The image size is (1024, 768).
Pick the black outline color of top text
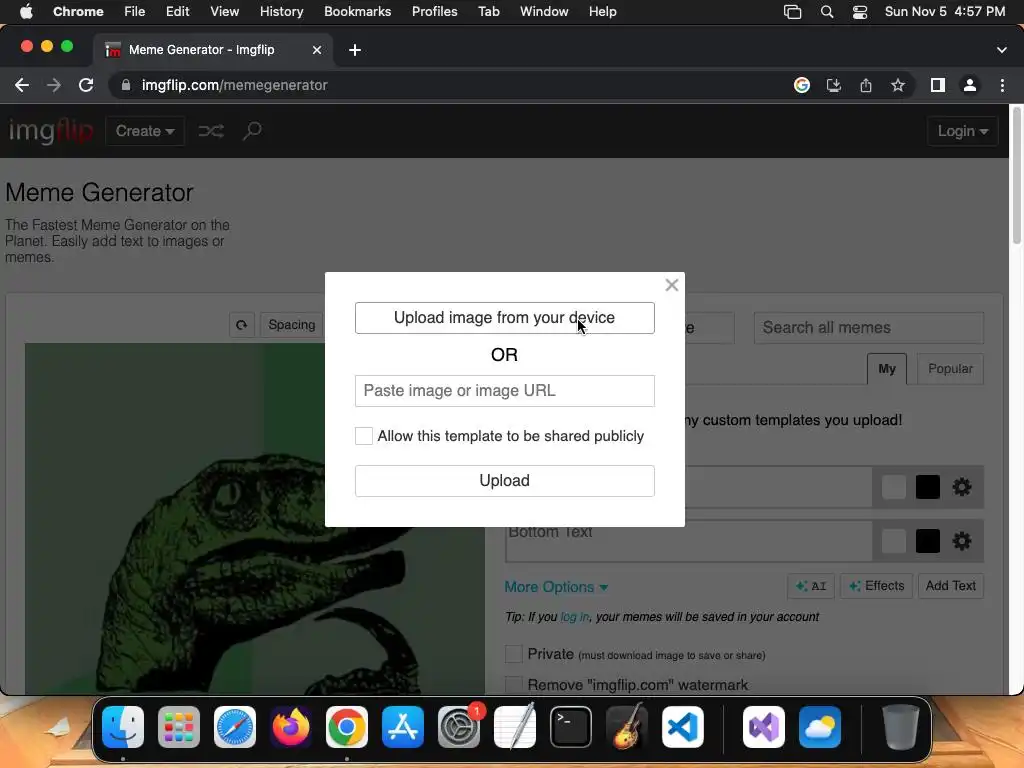[x=927, y=487]
